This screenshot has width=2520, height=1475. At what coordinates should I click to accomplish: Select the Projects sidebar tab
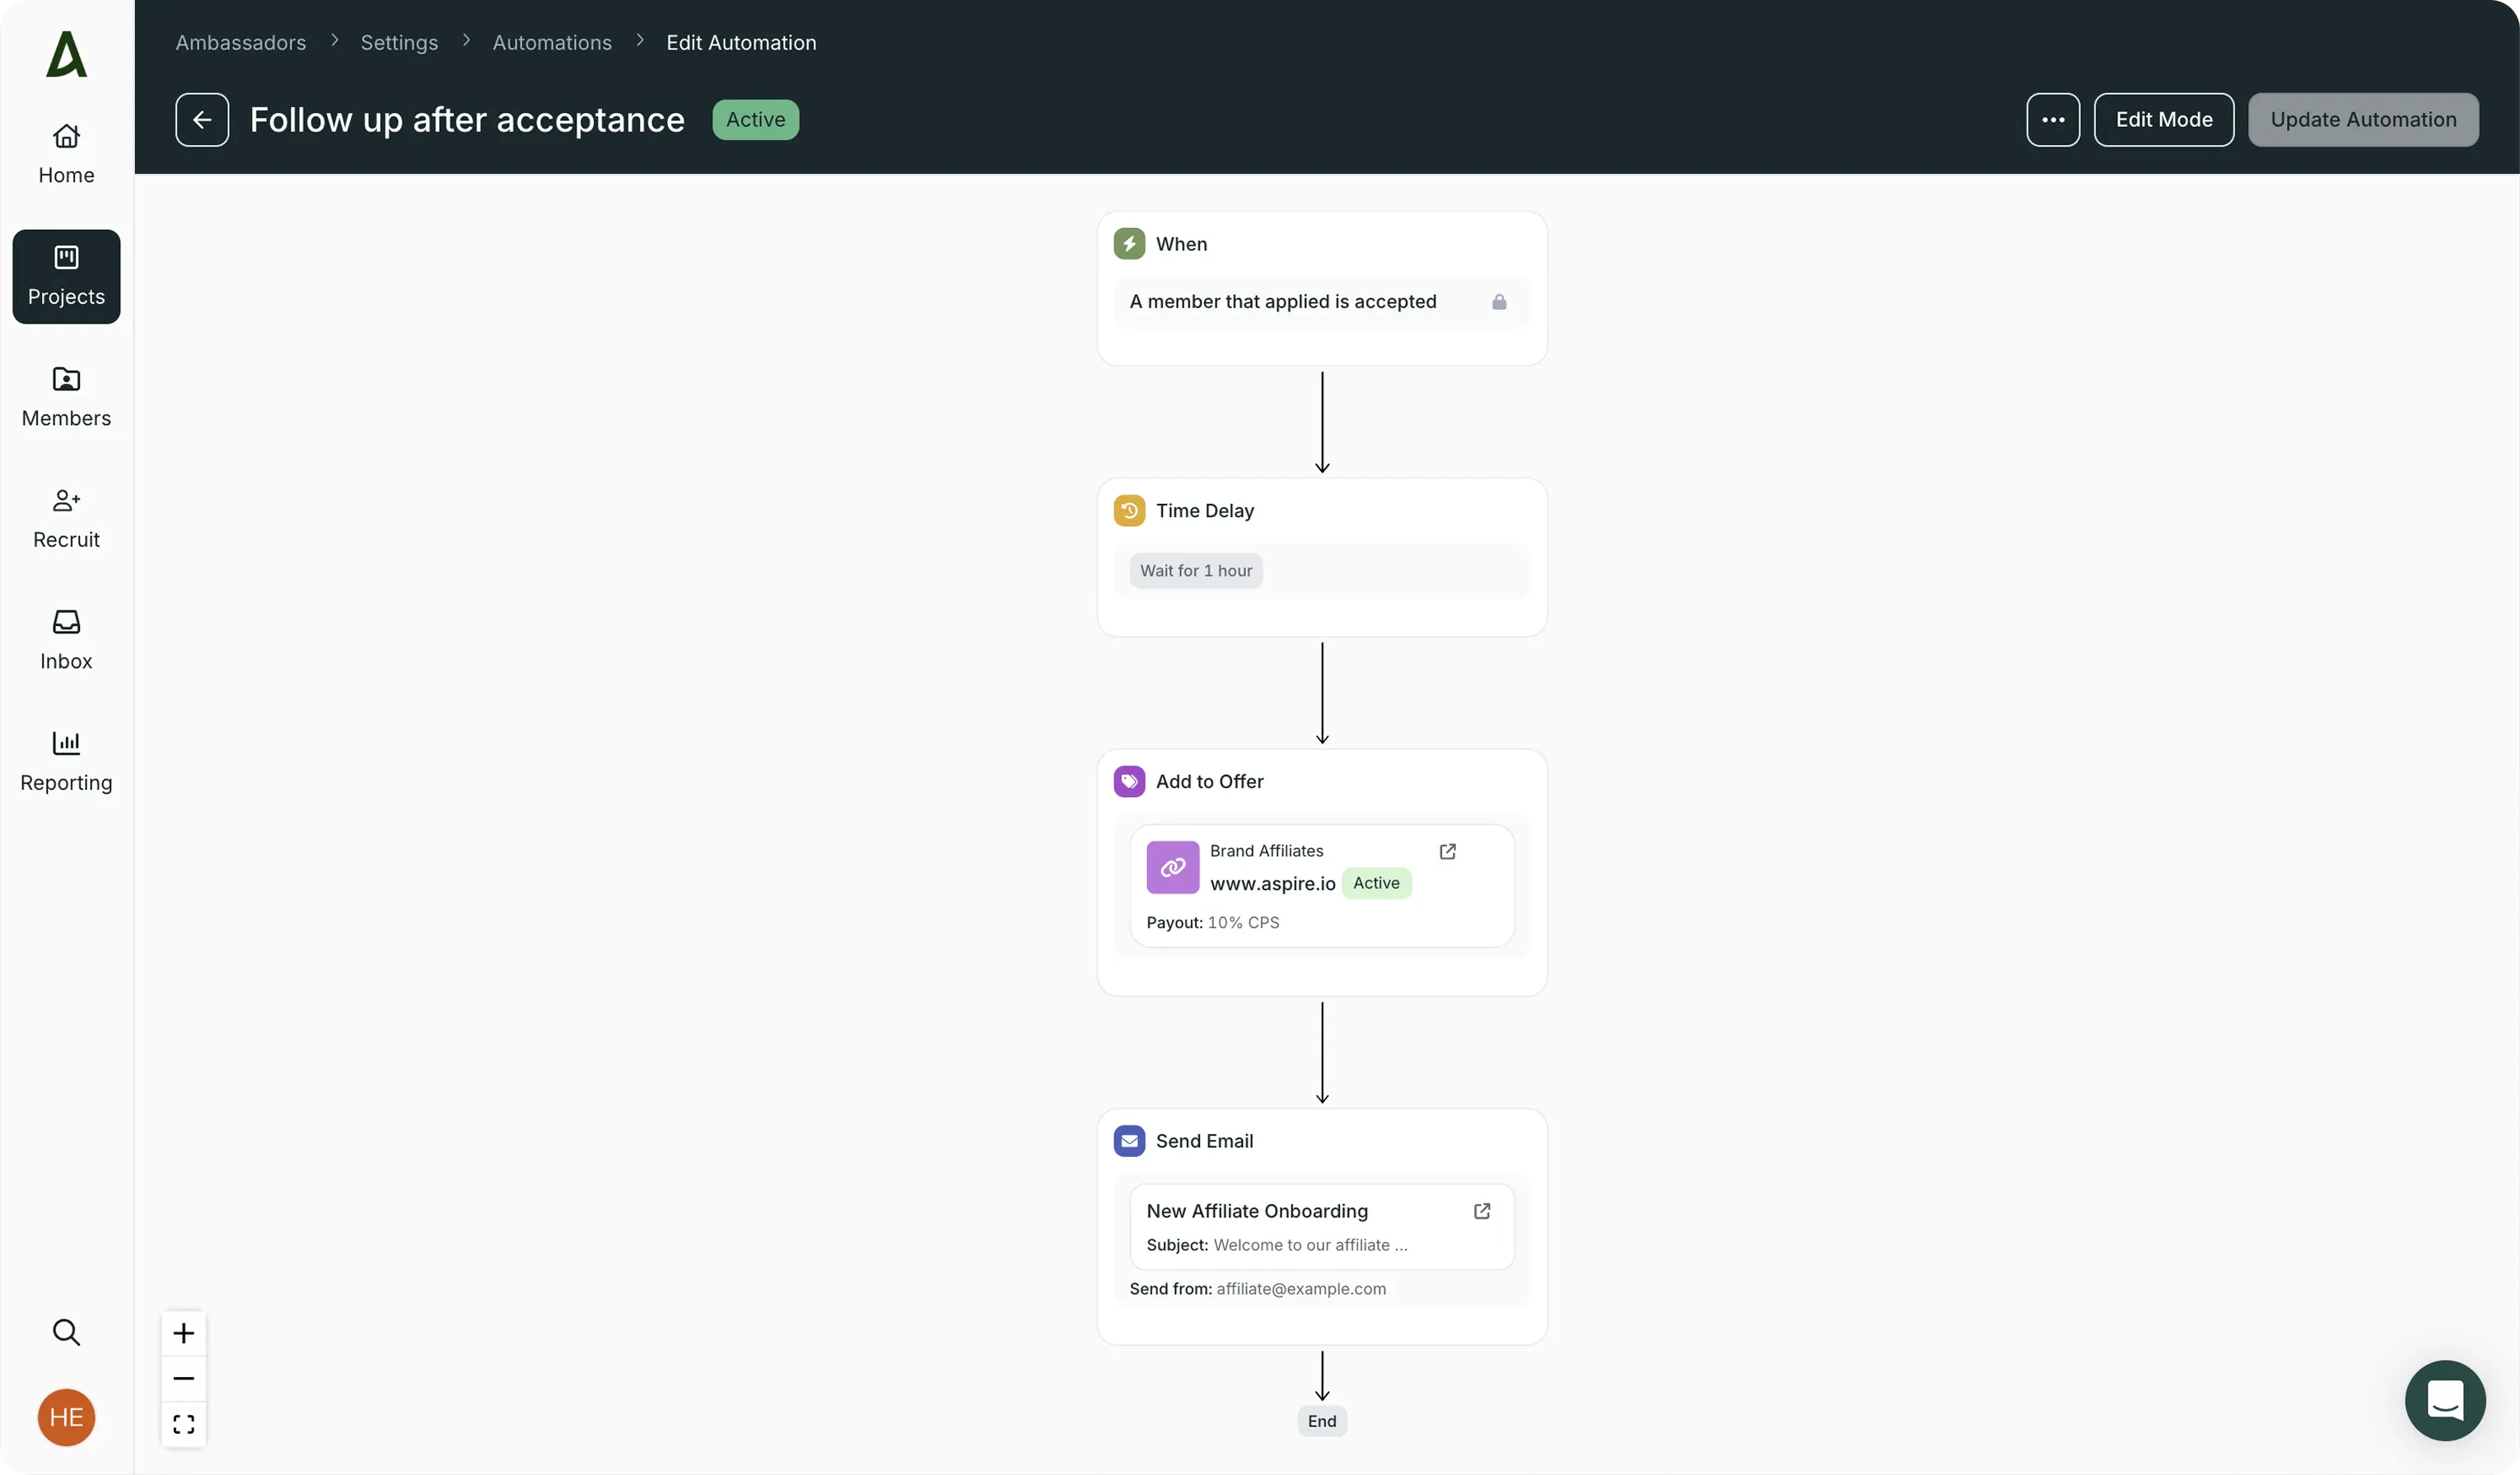[66, 276]
